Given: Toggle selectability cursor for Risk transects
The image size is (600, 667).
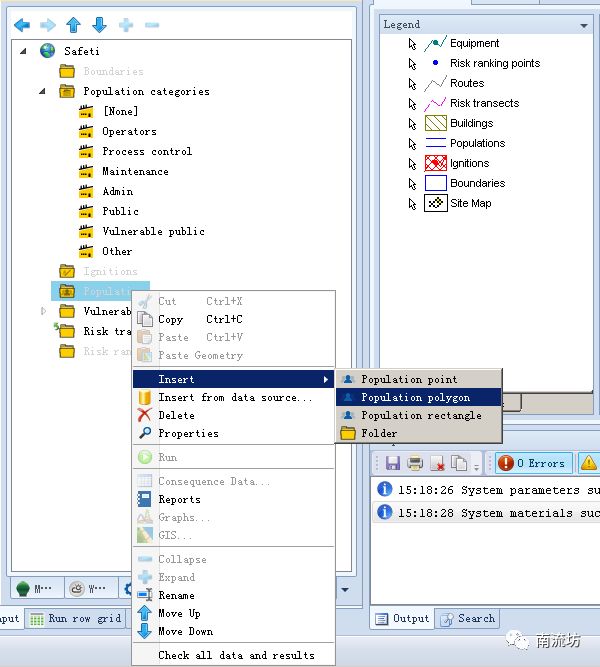Looking at the screenshot, I should pyautogui.click(x=412, y=104).
